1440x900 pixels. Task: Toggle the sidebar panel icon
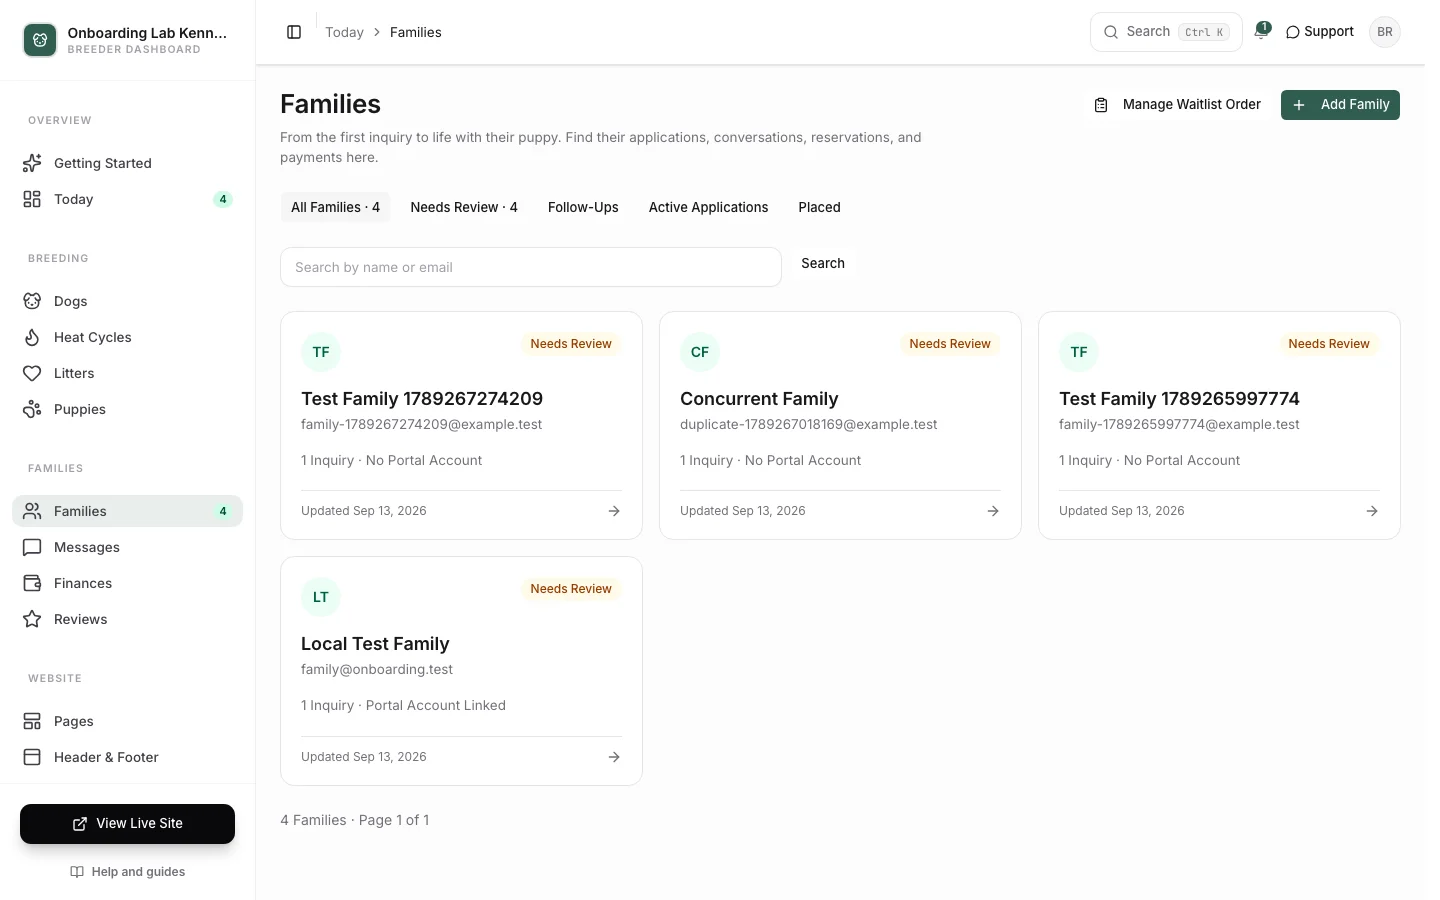tap(294, 32)
